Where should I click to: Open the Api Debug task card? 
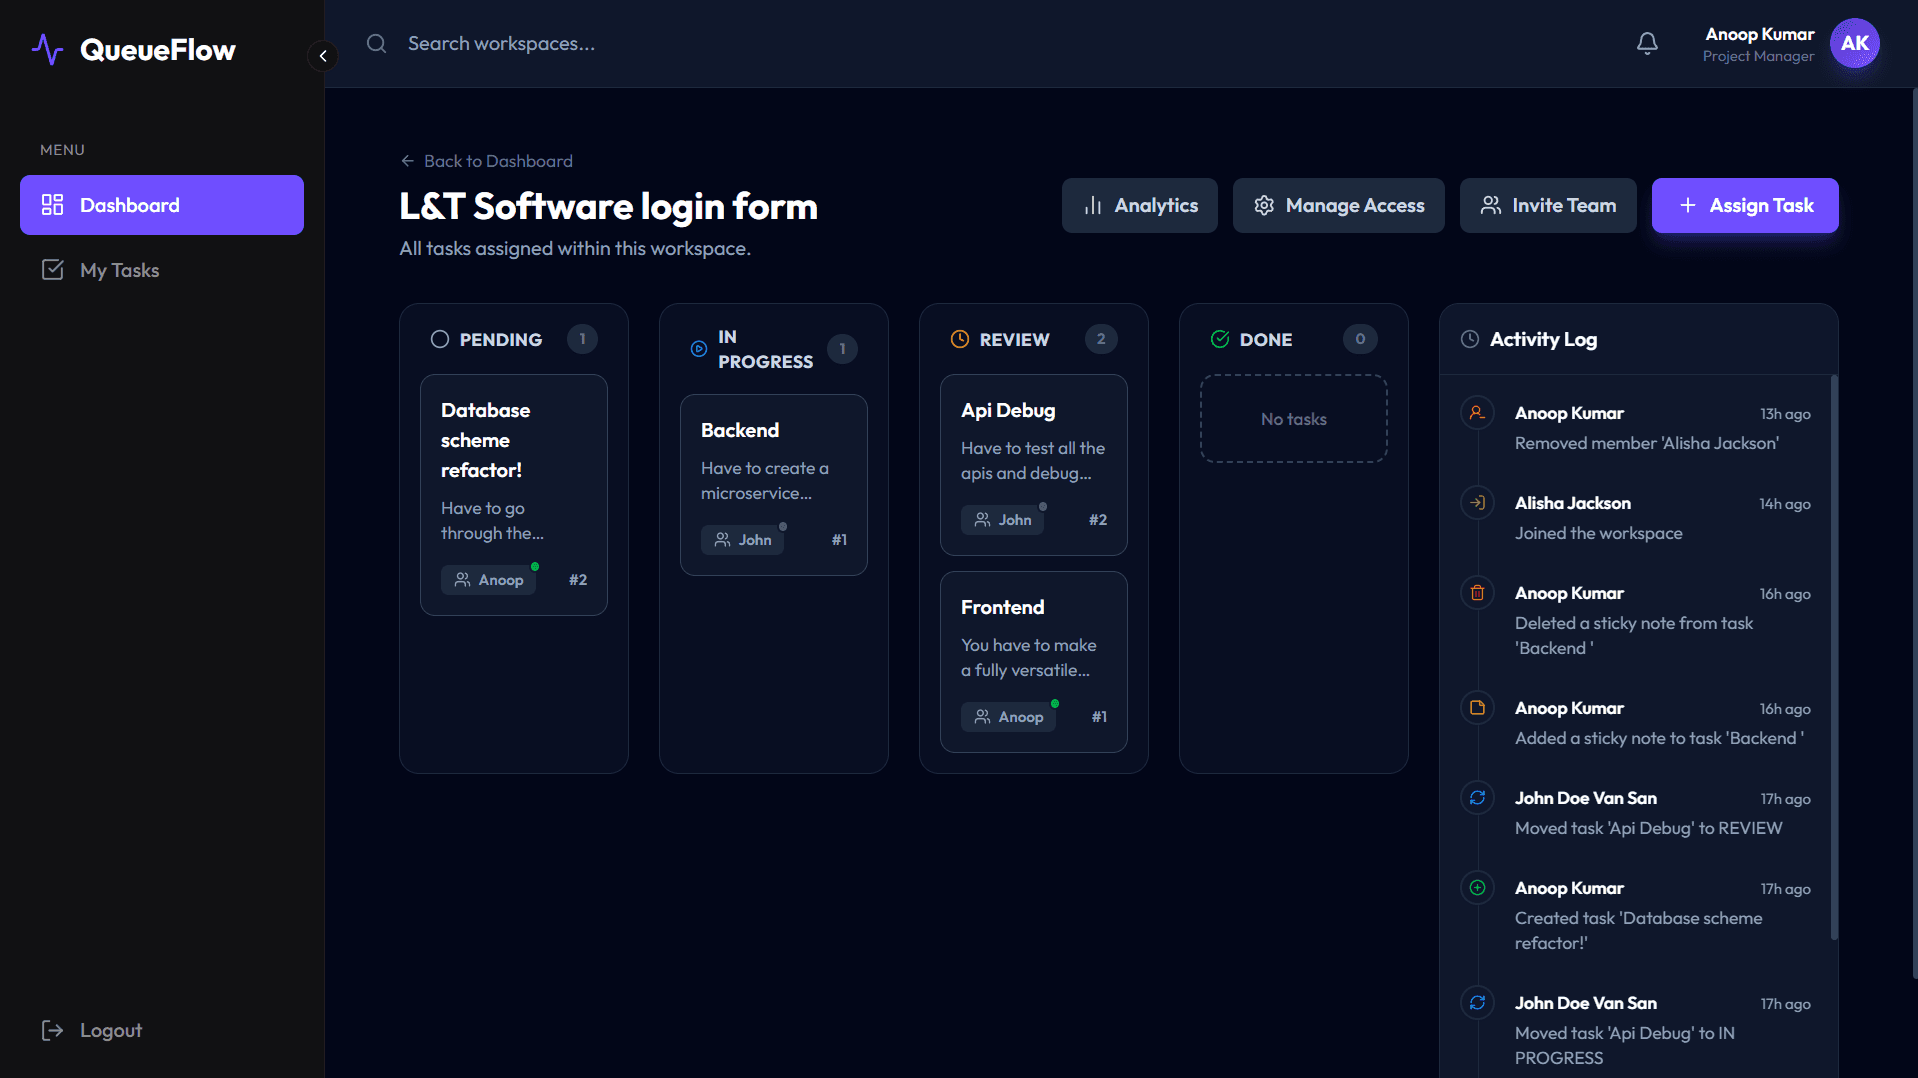coord(1034,465)
